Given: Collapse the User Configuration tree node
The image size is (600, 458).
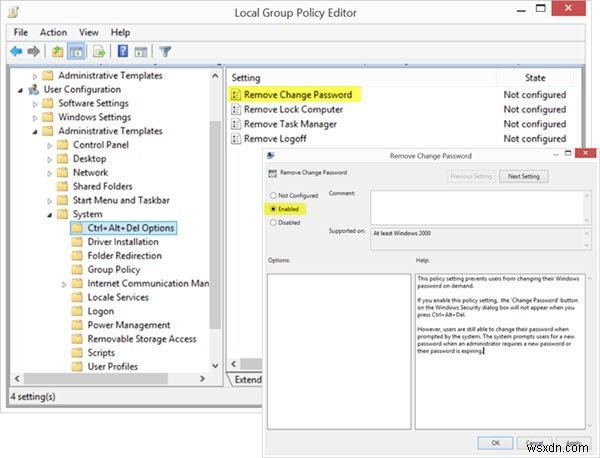Looking at the screenshot, I should [20, 90].
